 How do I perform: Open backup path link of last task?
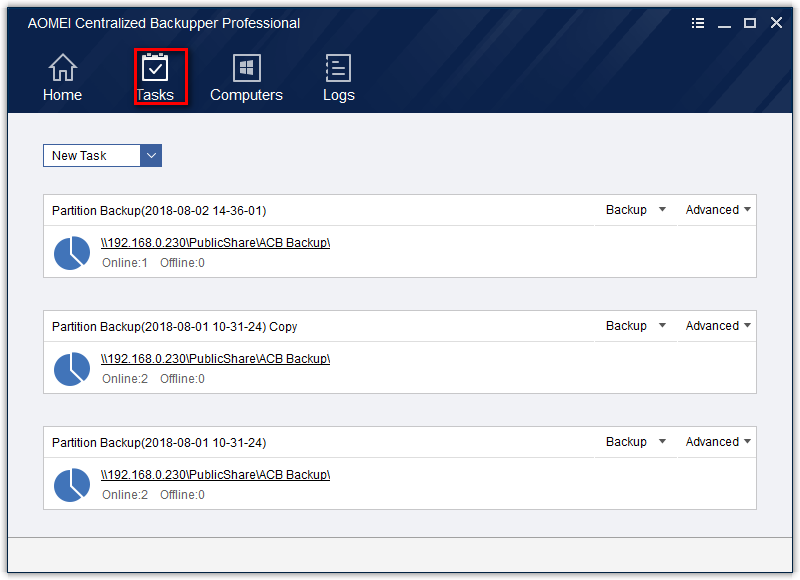point(215,474)
